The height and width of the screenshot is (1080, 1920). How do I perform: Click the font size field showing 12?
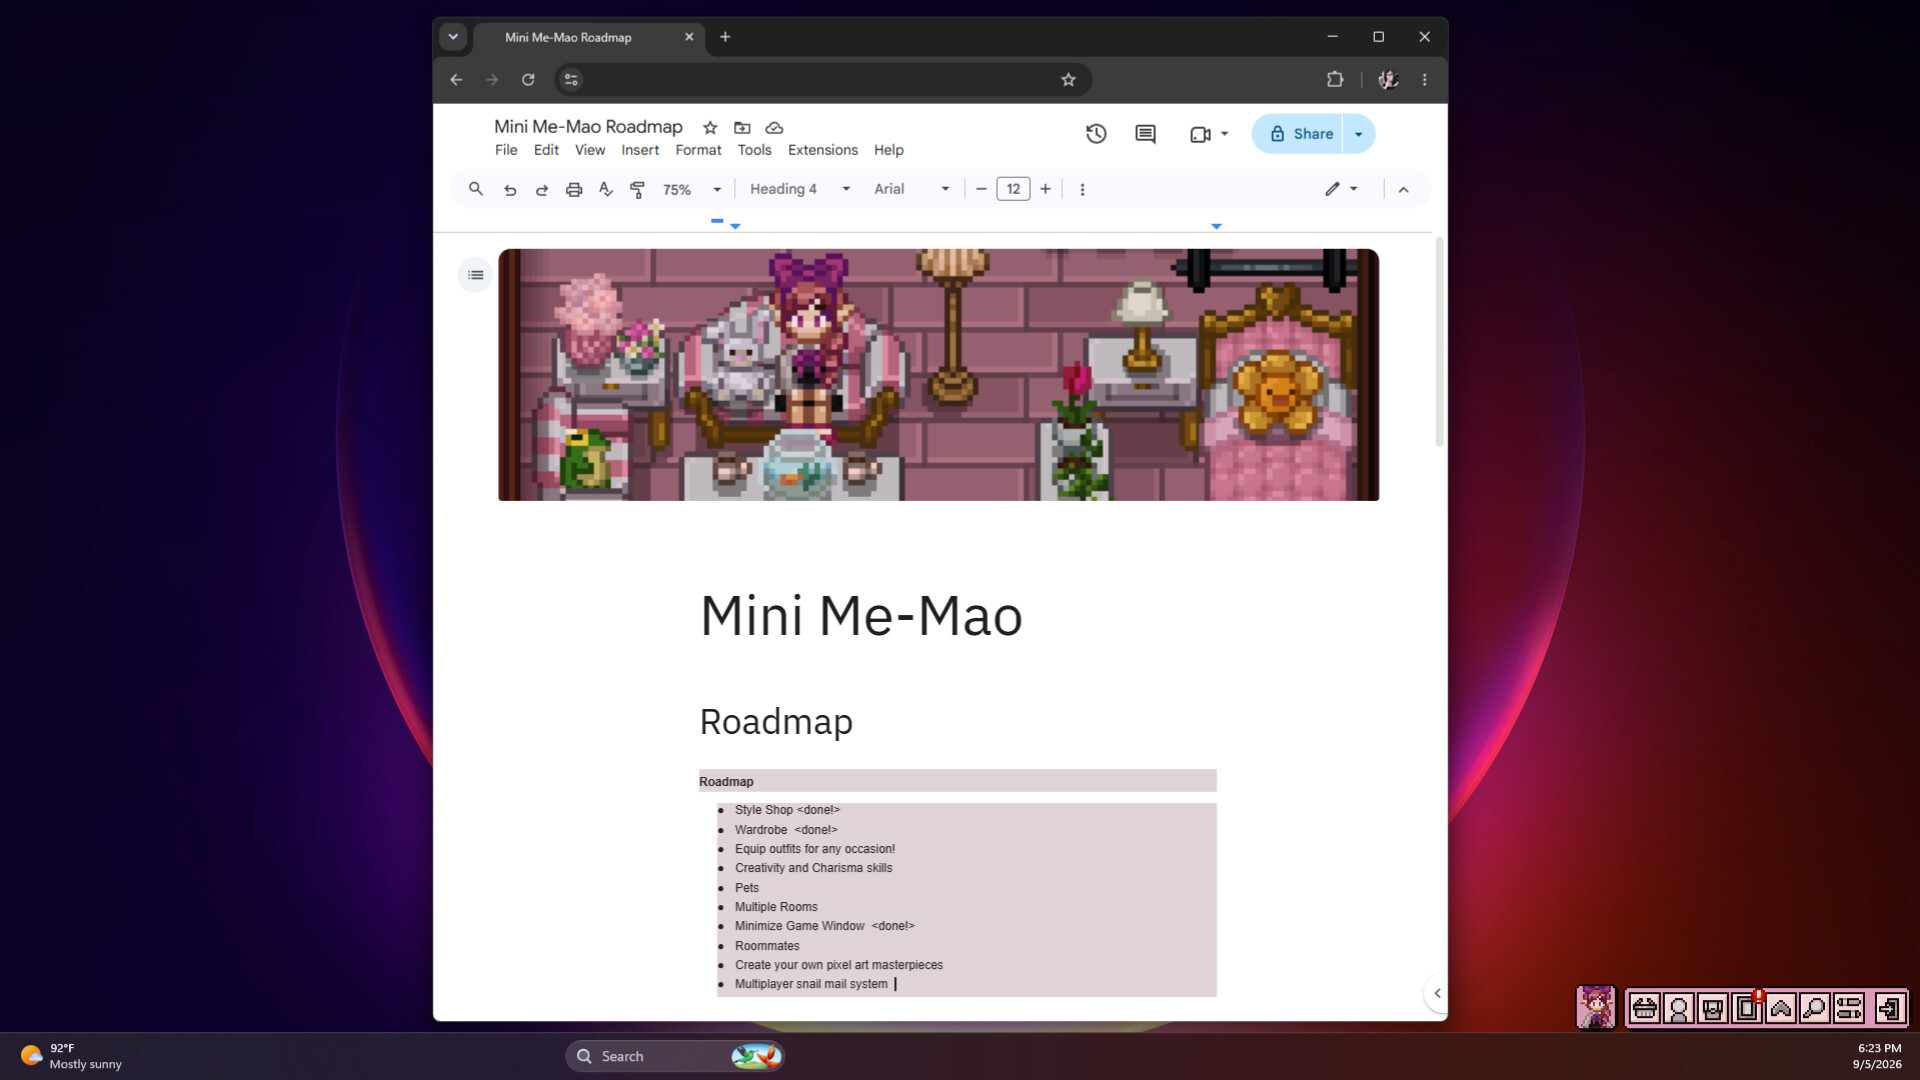(x=1013, y=189)
